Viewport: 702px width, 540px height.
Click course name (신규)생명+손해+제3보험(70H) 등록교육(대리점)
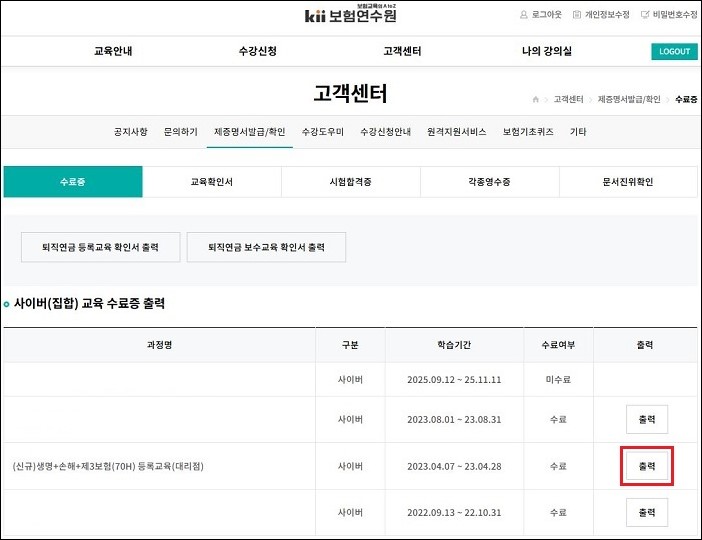(x=108, y=467)
